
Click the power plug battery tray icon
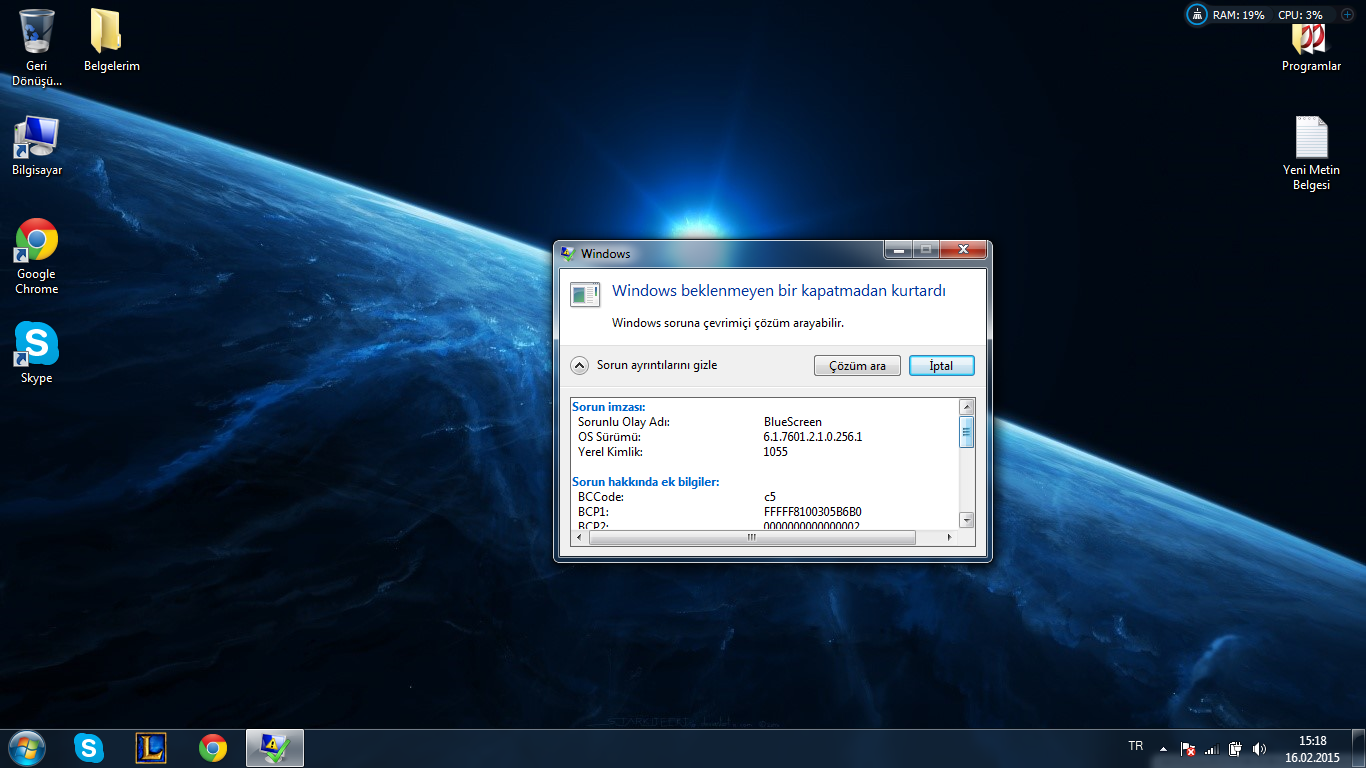1235,748
